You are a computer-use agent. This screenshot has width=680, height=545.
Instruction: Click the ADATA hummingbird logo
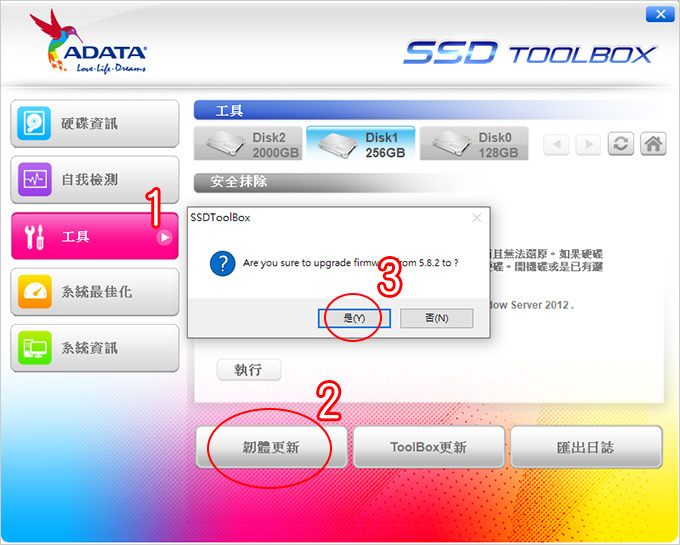click(x=88, y=42)
